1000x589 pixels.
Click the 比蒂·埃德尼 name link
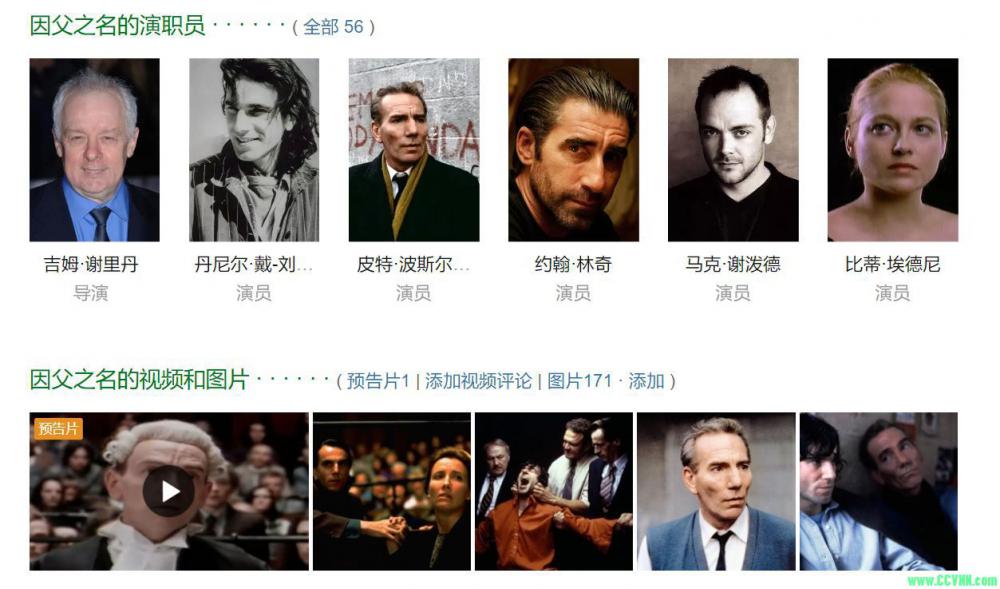pos(892,264)
